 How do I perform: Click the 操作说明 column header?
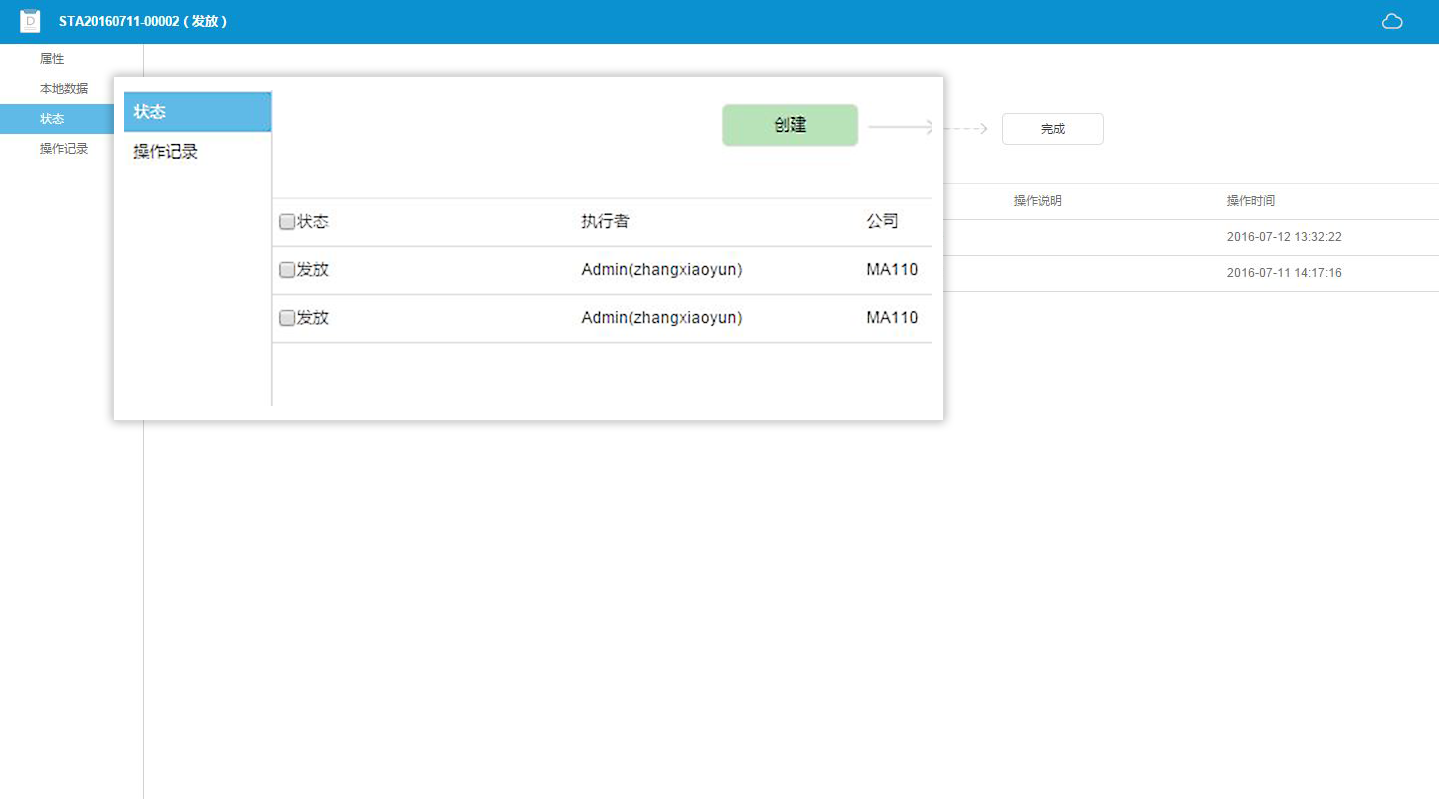(x=1038, y=201)
